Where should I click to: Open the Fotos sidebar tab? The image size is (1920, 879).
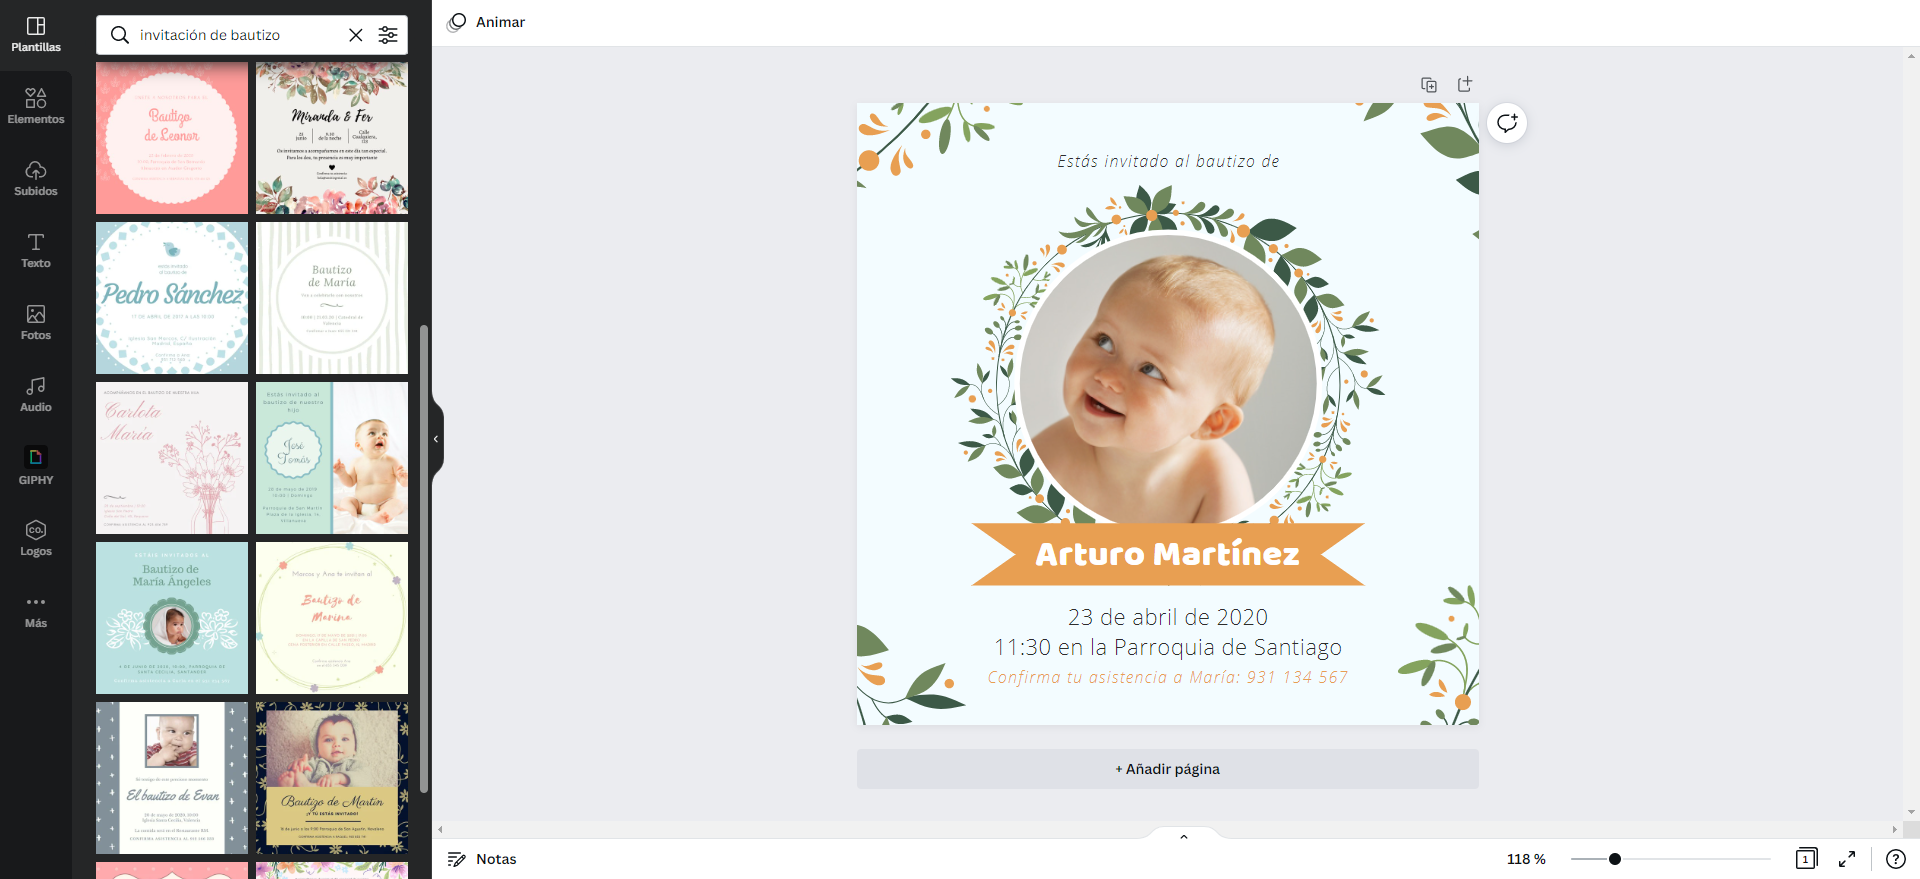coord(36,322)
